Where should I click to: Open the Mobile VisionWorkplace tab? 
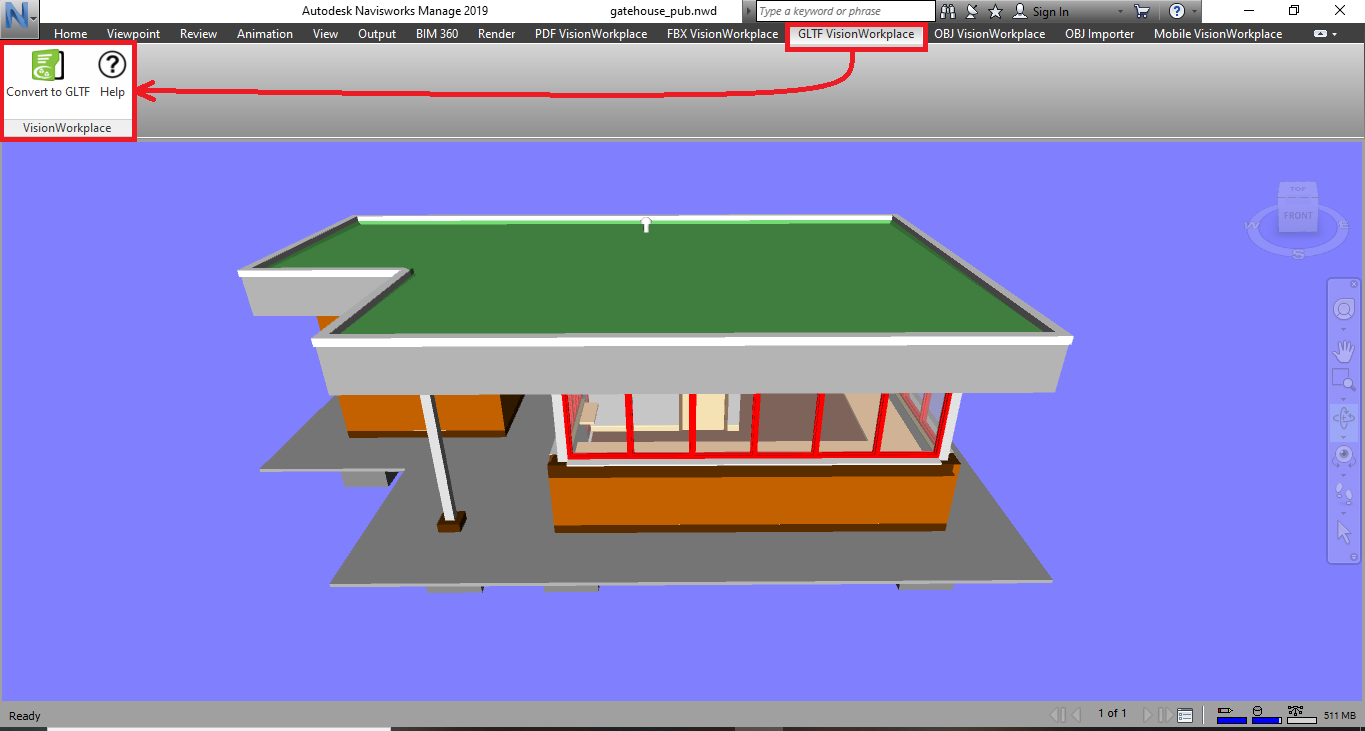[x=1218, y=34]
